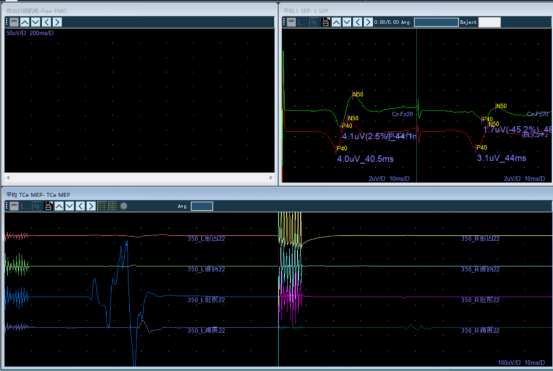The width and height of the screenshot is (553, 371).
Task: Click the 'Cz-Fz20' label on left SEP trace
Action: [x=402, y=114]
